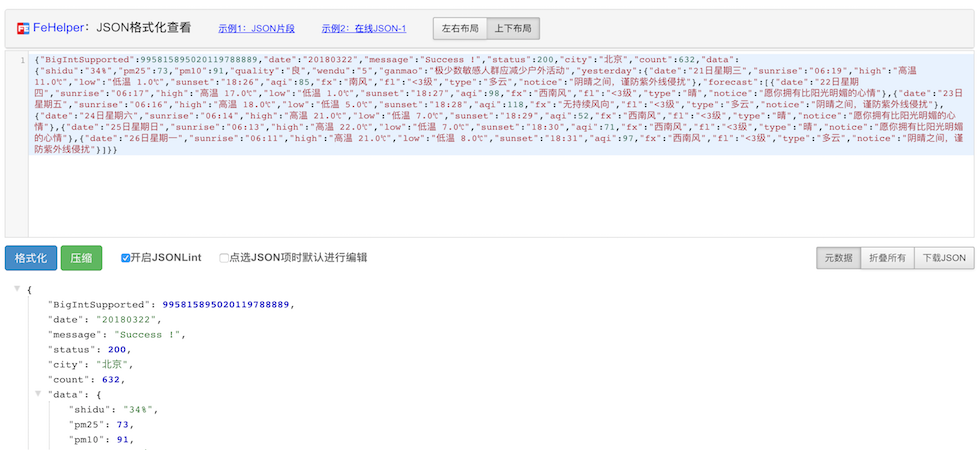Enable 点选JSON项时默认进行编辑 checkbox
This screenshot has width=980, height=450.
[224, 258]
